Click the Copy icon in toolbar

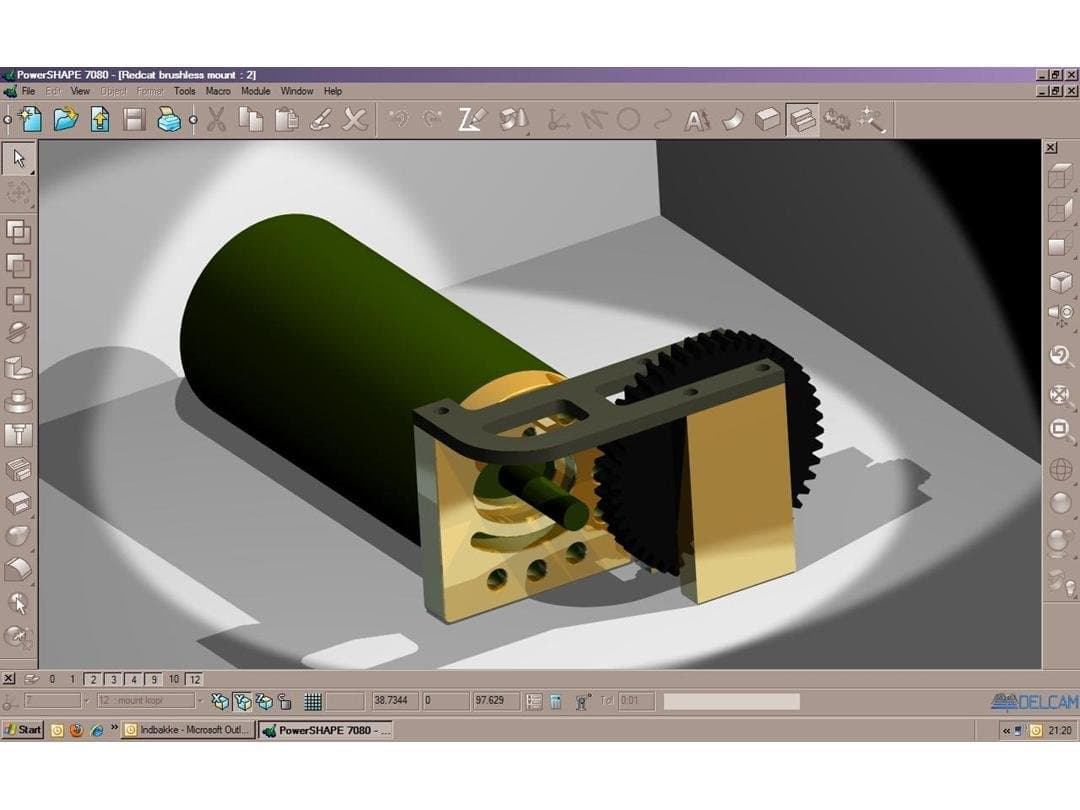251,120
